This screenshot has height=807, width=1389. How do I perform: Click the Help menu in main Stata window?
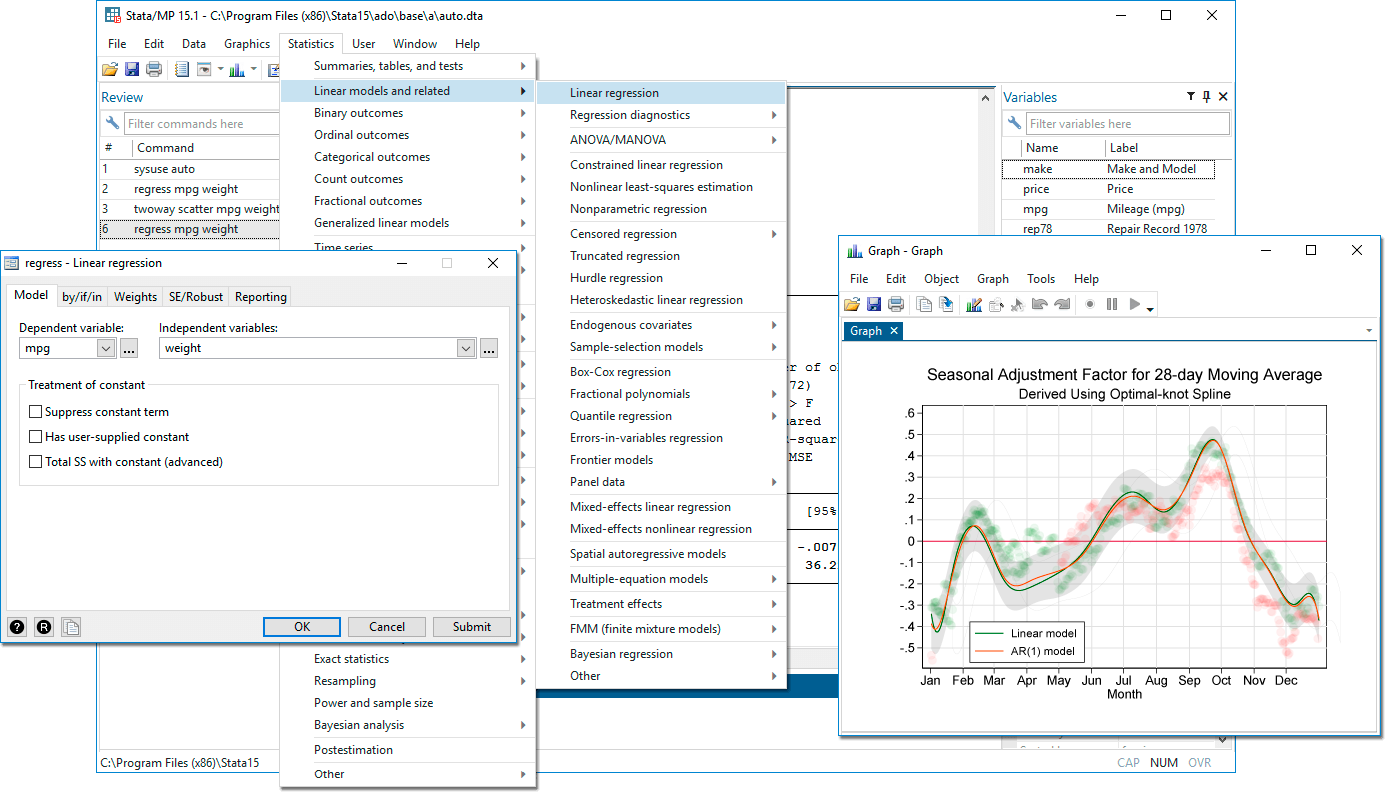467,44
